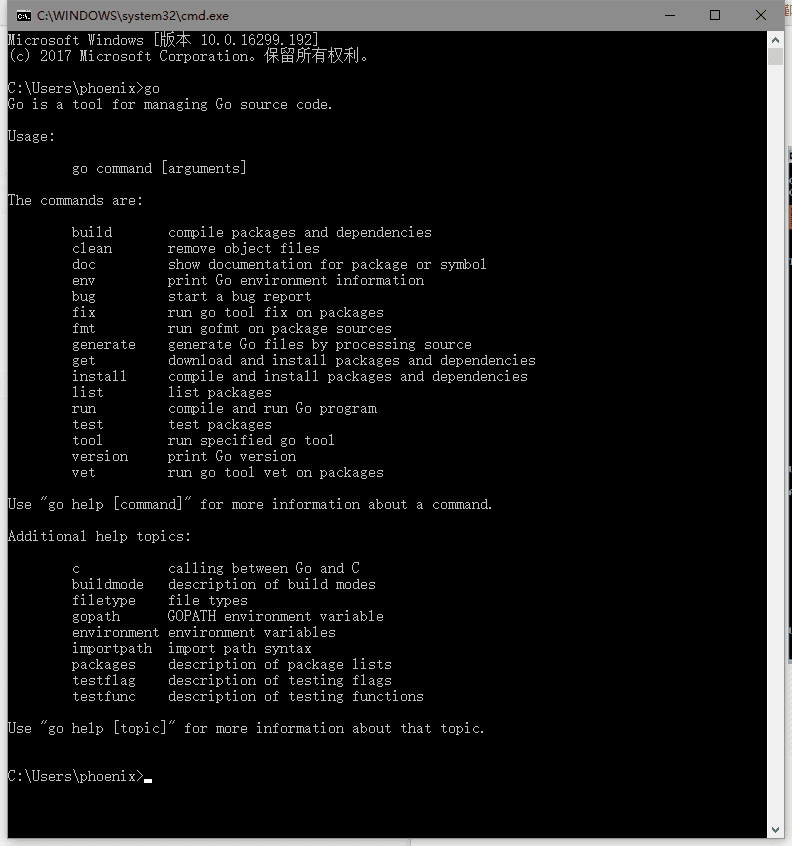
Task: Minimize the cmd.exe window
Action: [670, 16]
